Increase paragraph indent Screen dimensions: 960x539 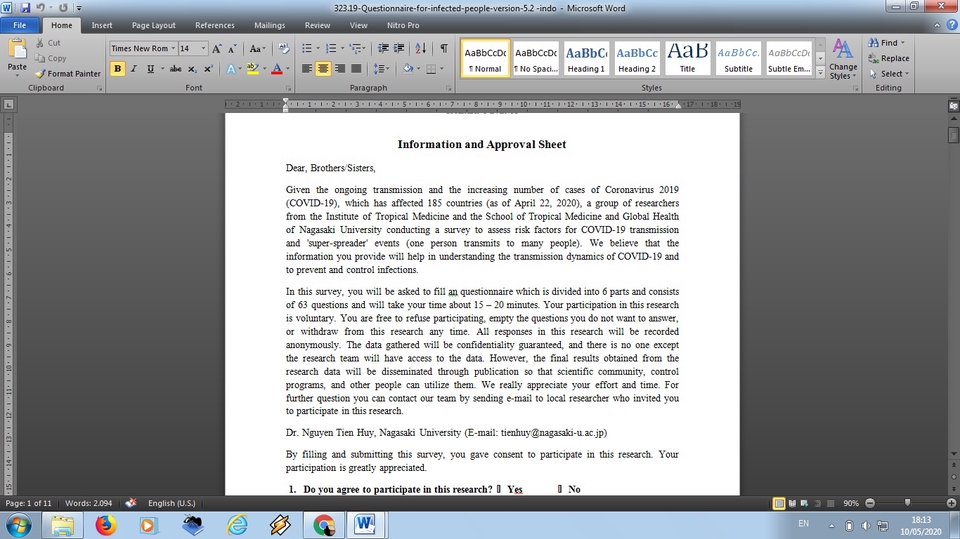point(399,48)
